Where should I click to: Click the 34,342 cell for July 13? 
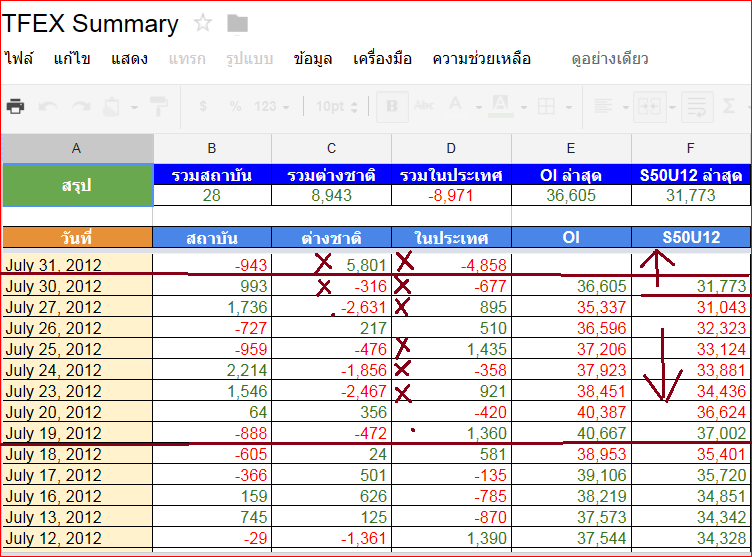691,517
